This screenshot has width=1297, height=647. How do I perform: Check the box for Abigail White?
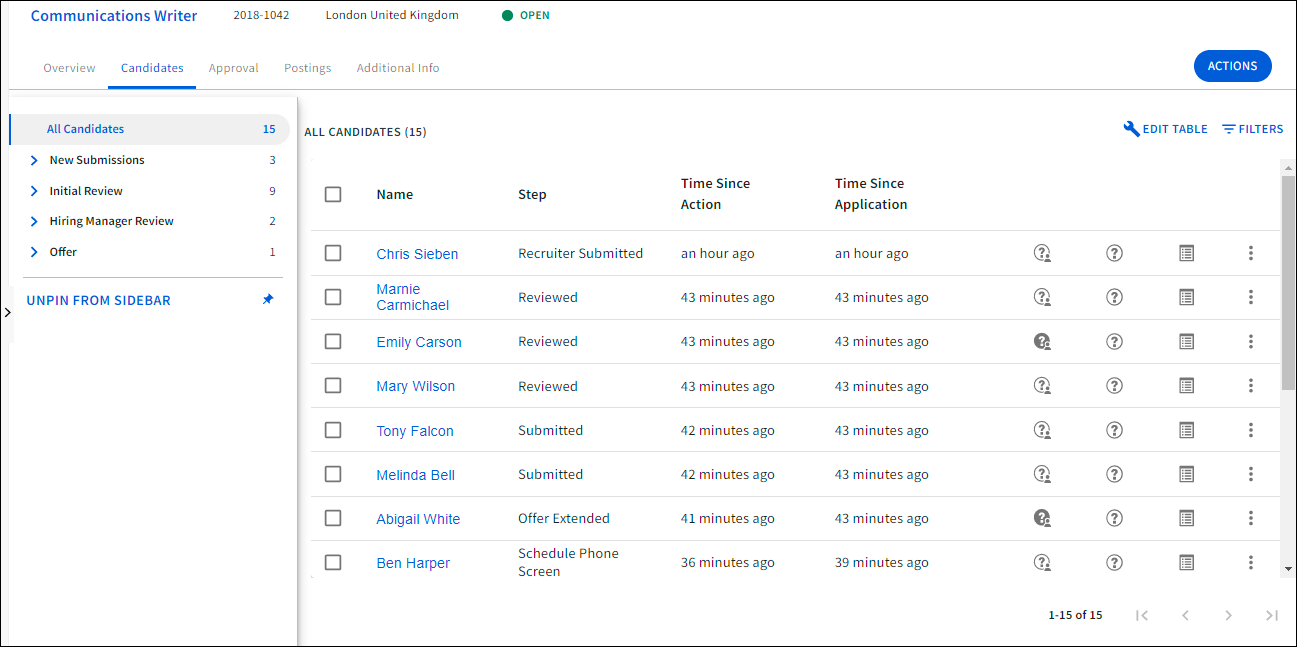tap(333, 518)
